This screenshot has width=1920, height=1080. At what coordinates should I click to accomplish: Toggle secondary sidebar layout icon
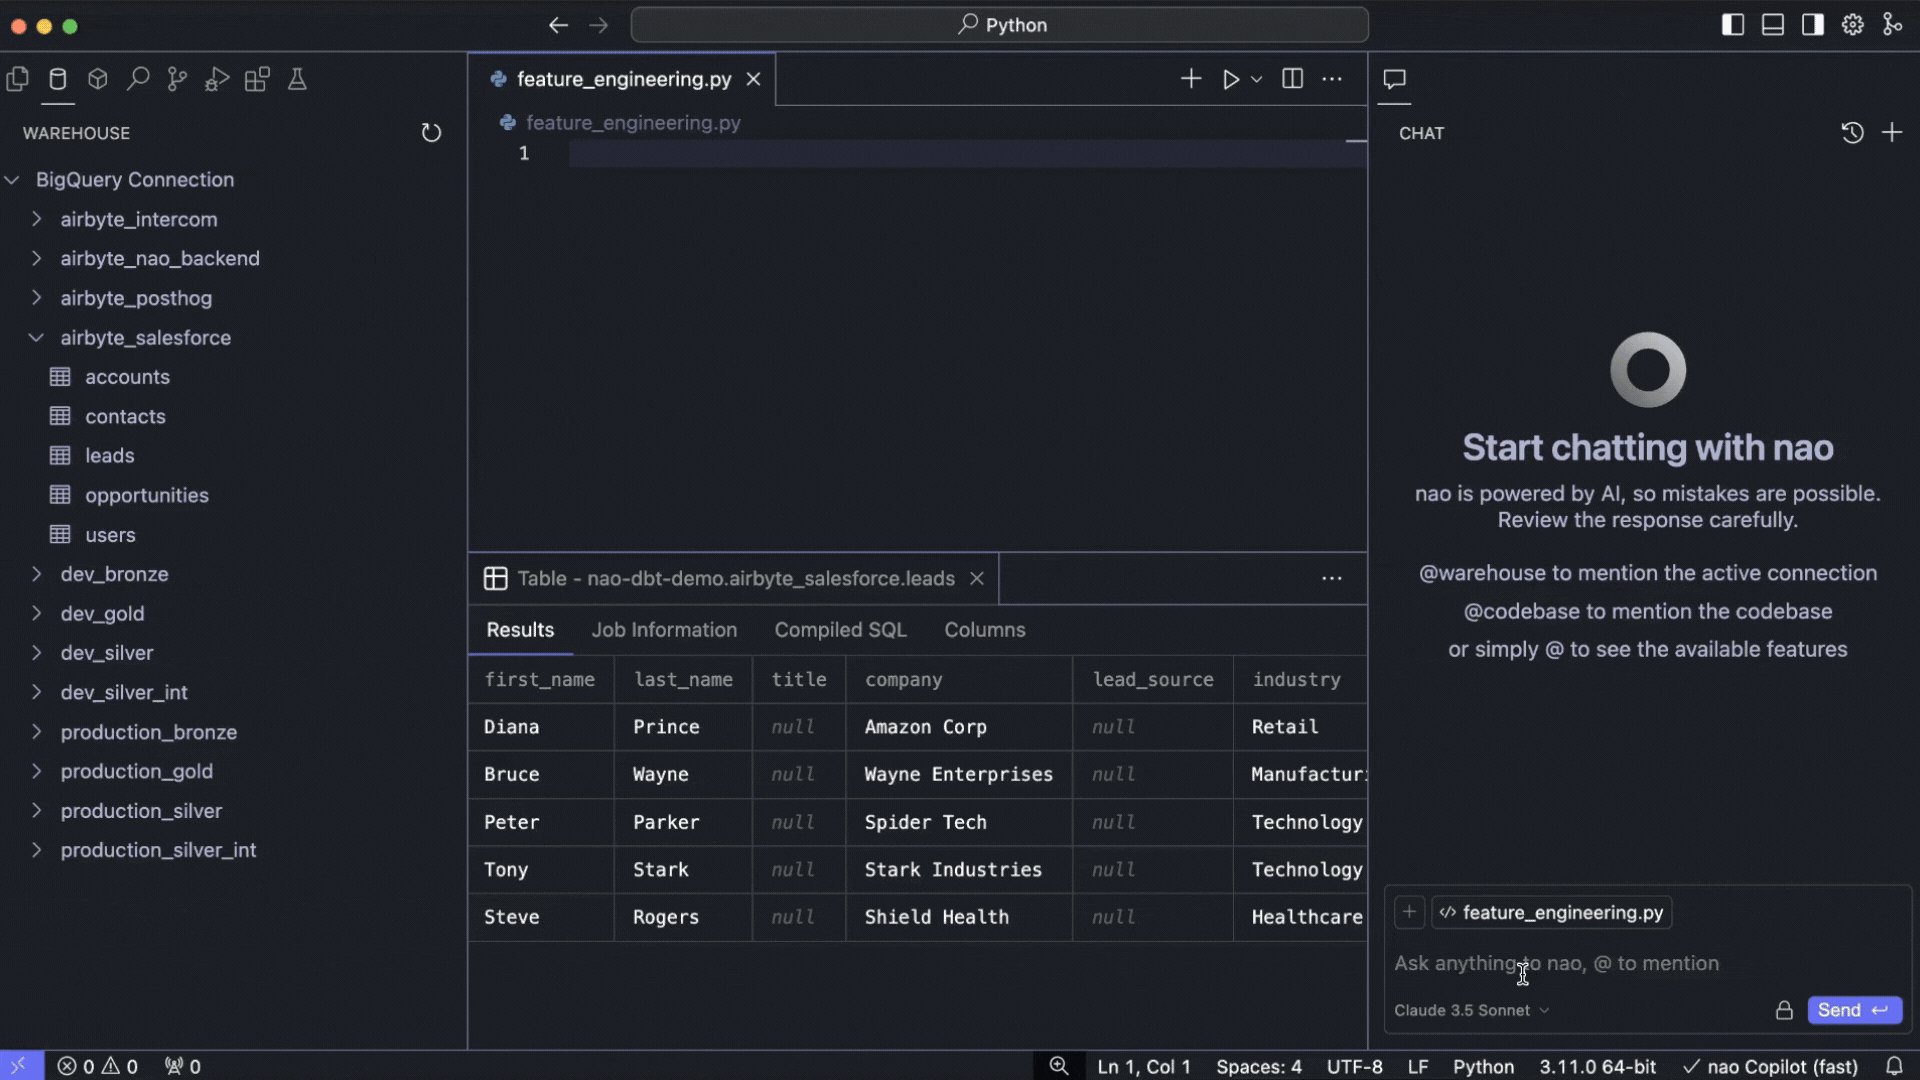coord(1813,25)
